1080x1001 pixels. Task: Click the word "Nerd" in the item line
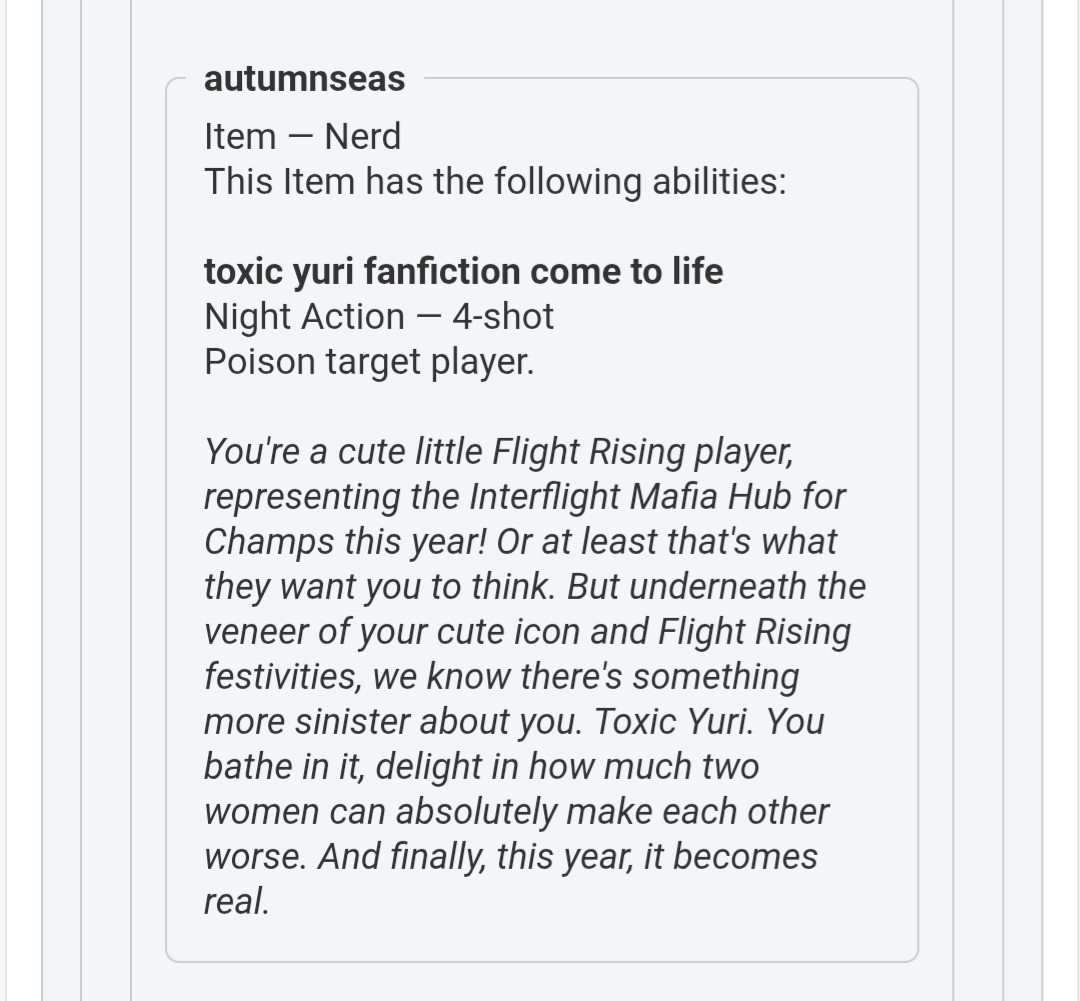click(x=362, y=137)
